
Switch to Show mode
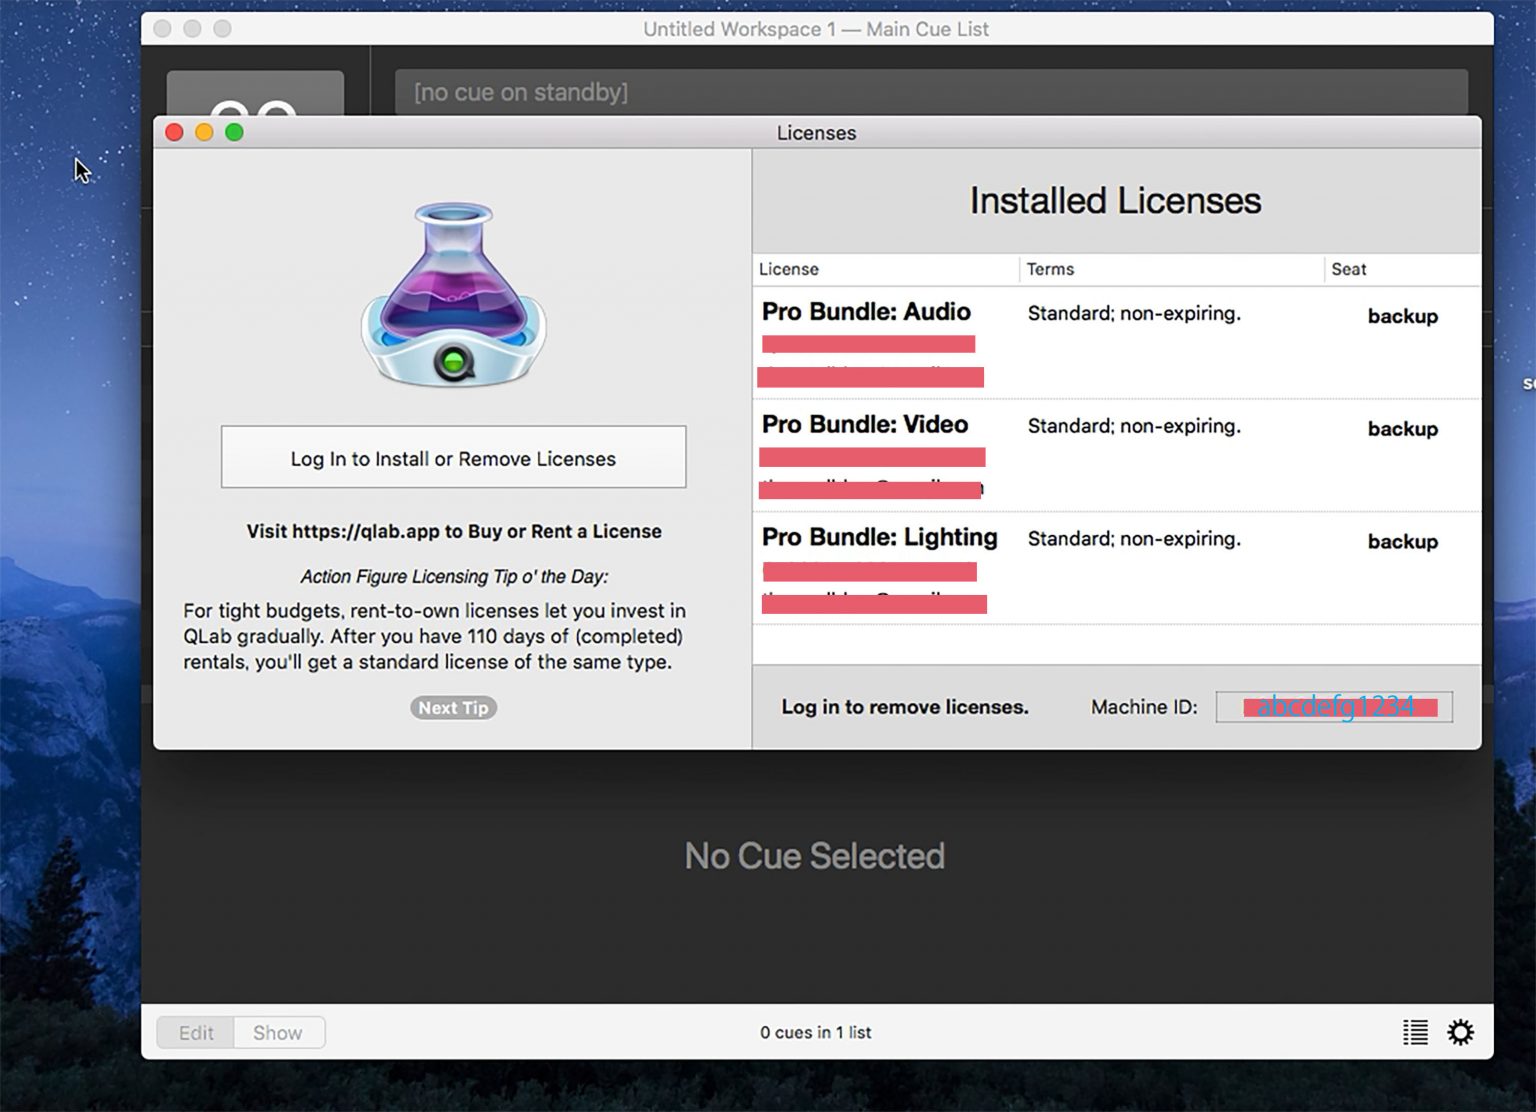(x=277, y=1032)
